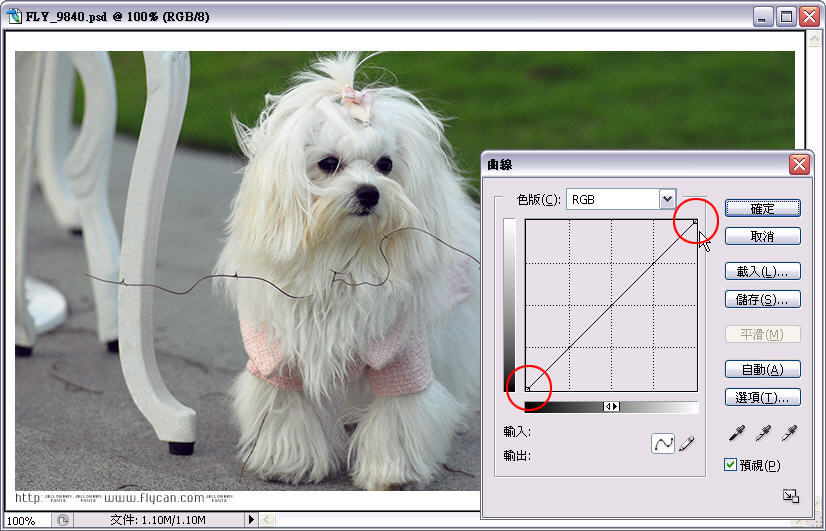Click the Photoshop document icon in title bar

pos(14,16)
